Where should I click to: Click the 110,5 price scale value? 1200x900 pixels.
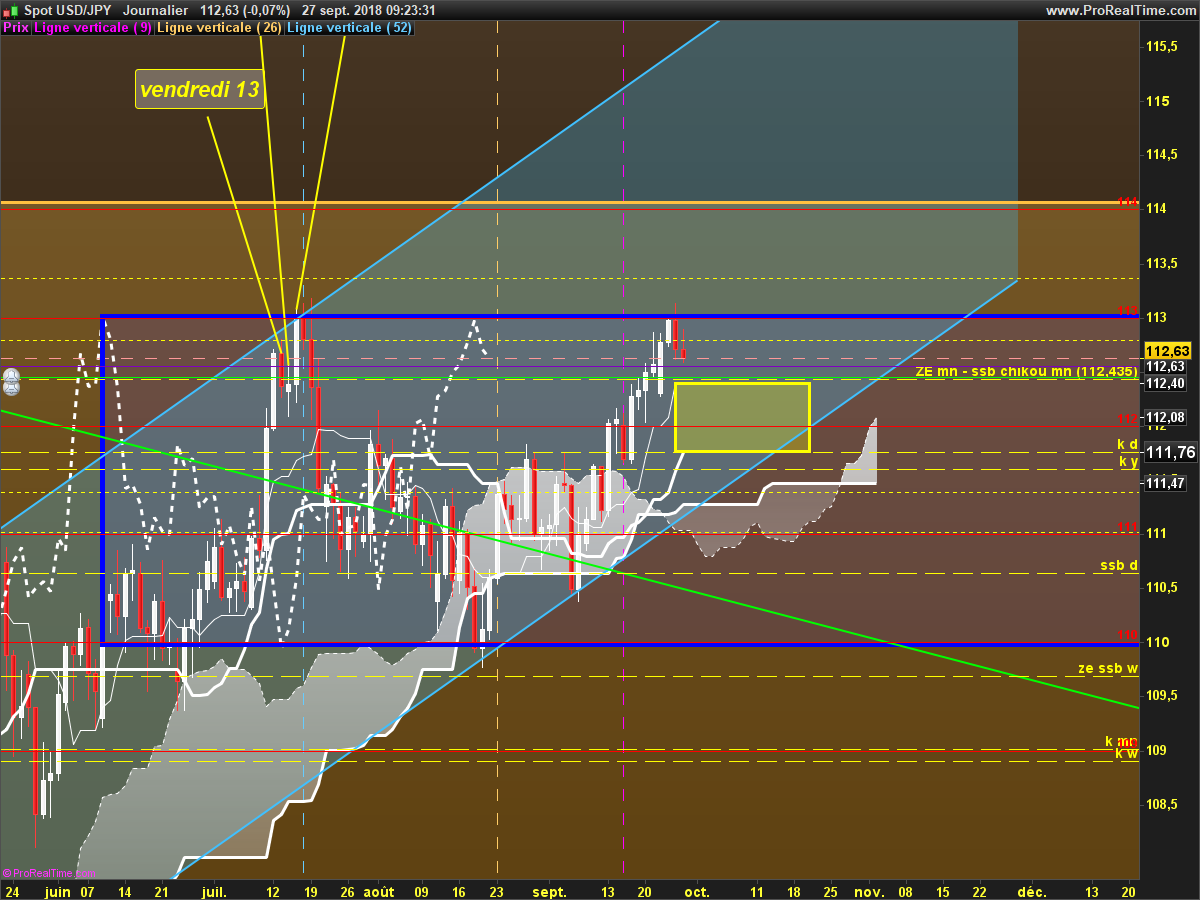[1161, 587]
